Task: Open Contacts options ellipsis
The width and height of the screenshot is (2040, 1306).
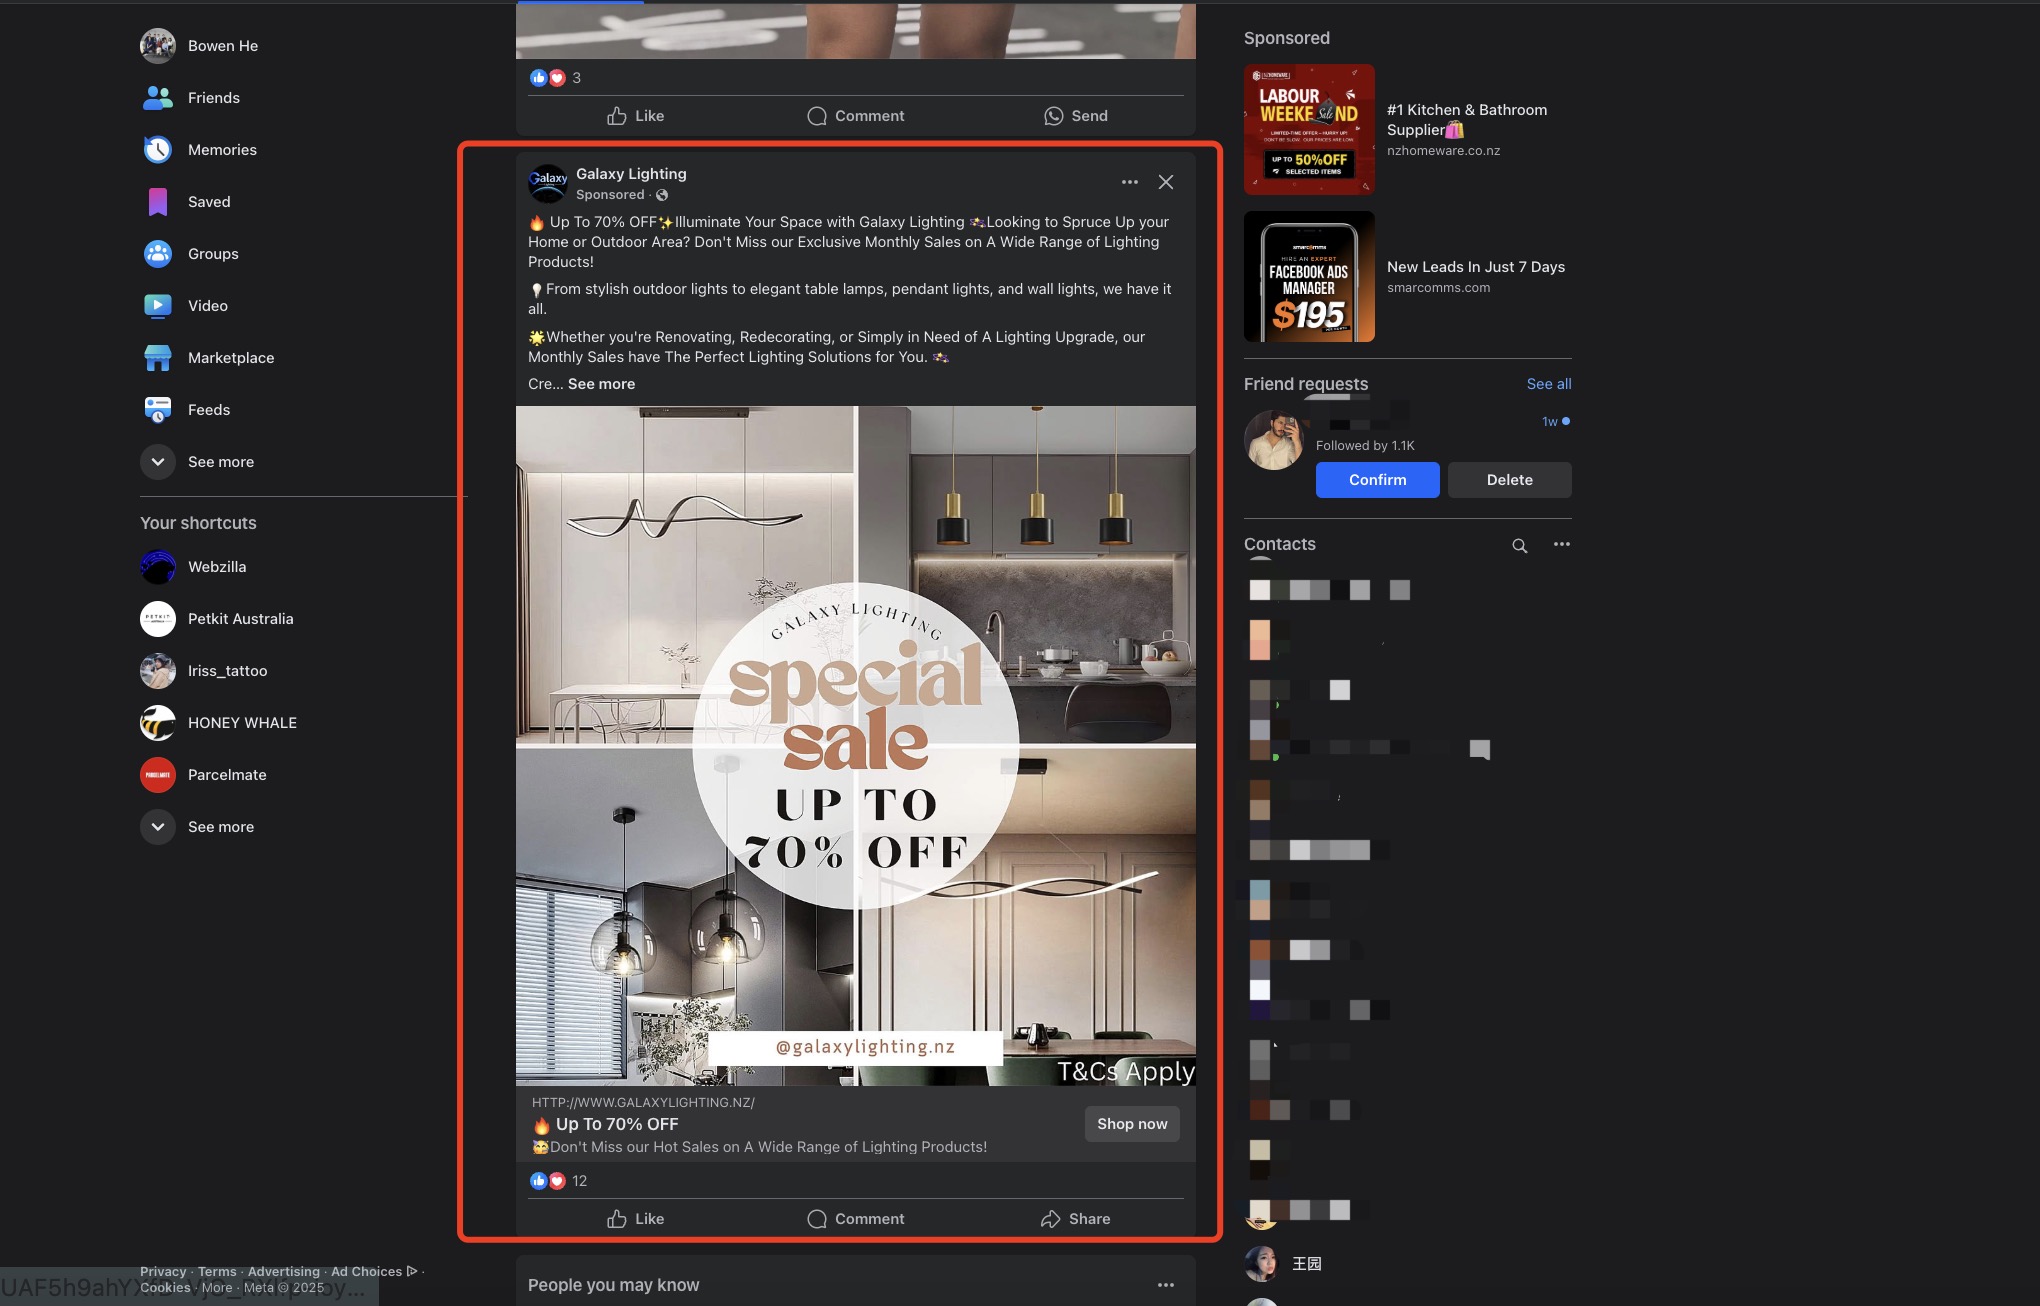Action: click(x=1562, y=545)
